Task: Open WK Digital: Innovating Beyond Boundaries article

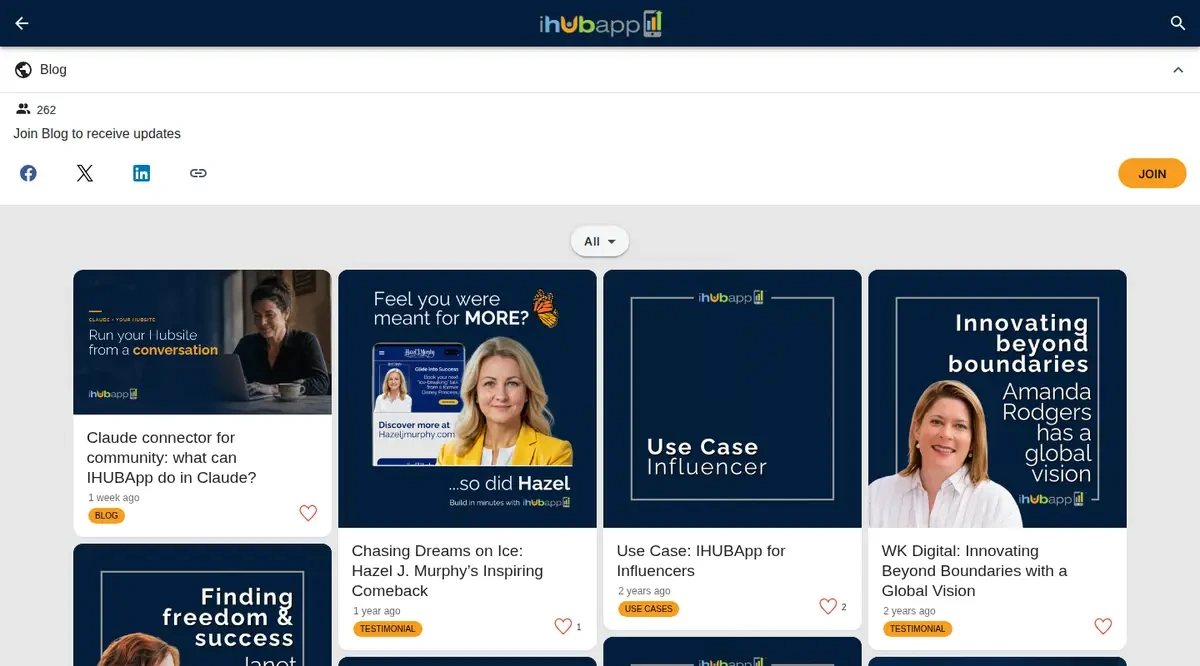Action: coord(974,571)
